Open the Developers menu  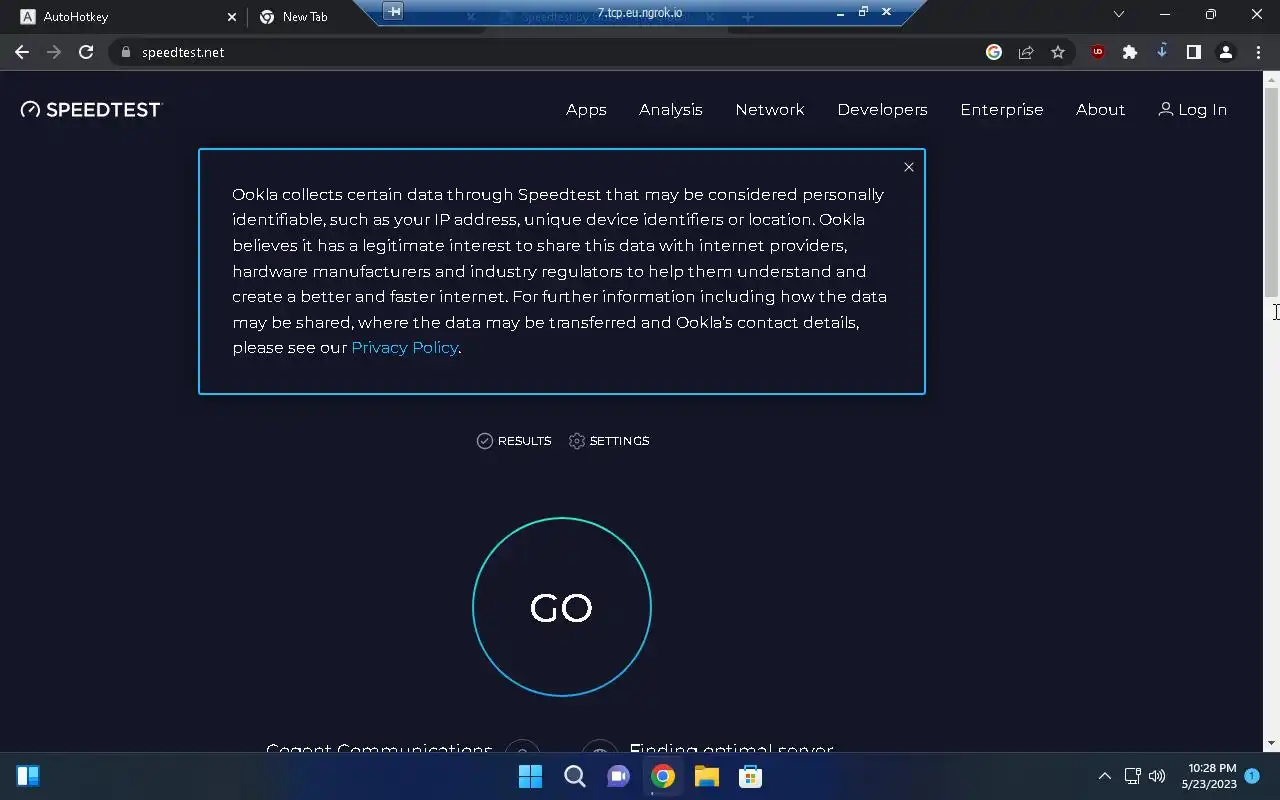click(x=882, y=110)
